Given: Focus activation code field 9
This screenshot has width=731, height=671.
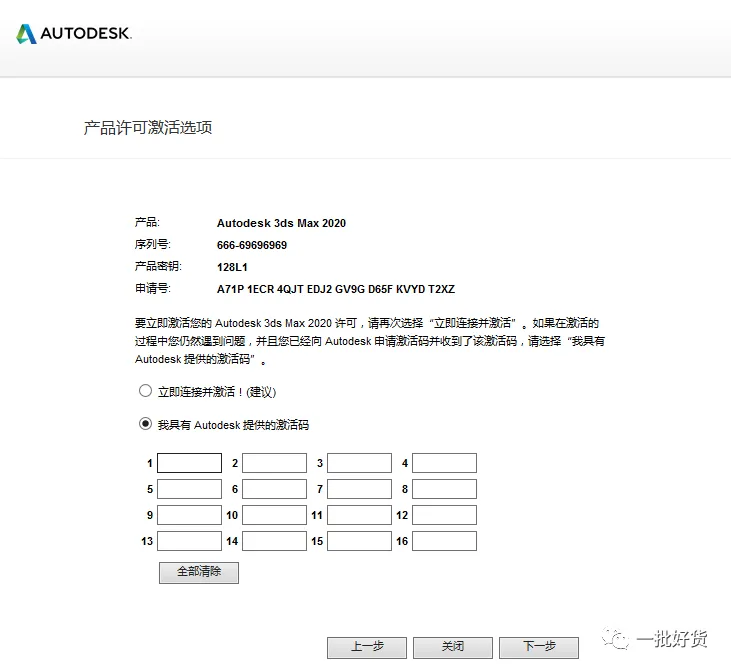Looking at the screenshot, I should coord(189,515).
